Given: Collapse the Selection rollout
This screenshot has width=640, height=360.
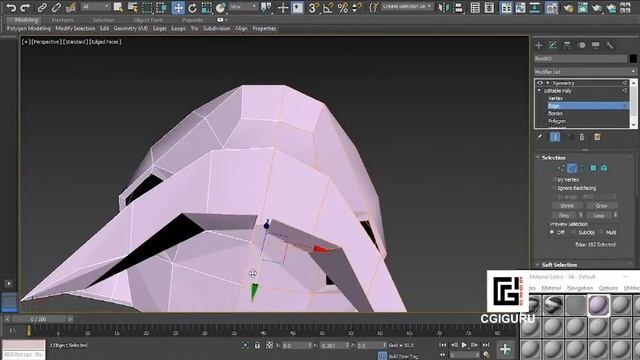Looking at the screenshot, I should point(538,158).
